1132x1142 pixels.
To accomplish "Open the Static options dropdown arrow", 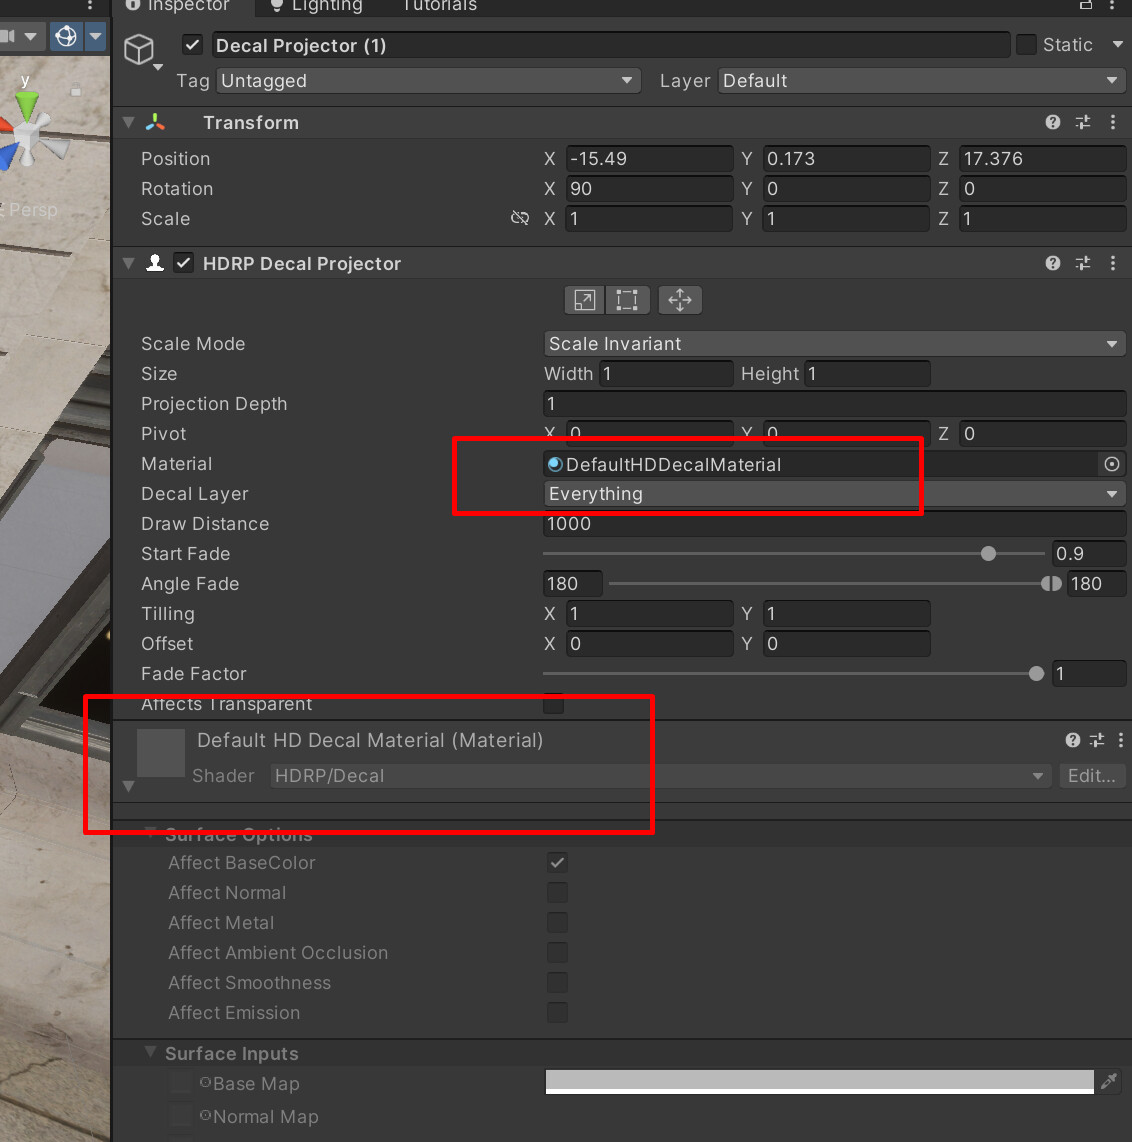I will coord(1117,44).
